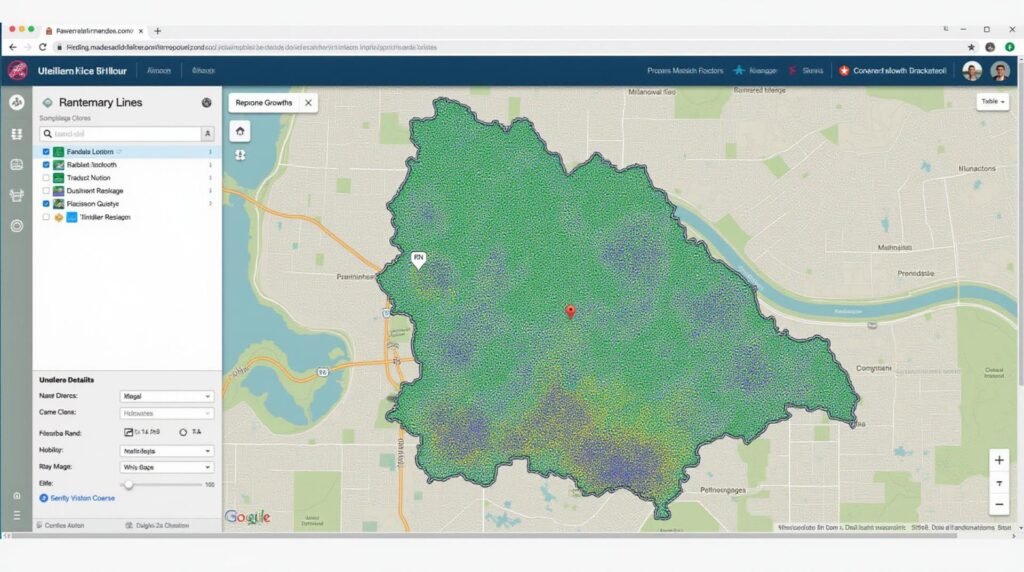Image resolution: width=1024 pixels, height=572 pixels.
Task: Click diamond icon beside Rantemary Lines
Action: pos(47,103)
